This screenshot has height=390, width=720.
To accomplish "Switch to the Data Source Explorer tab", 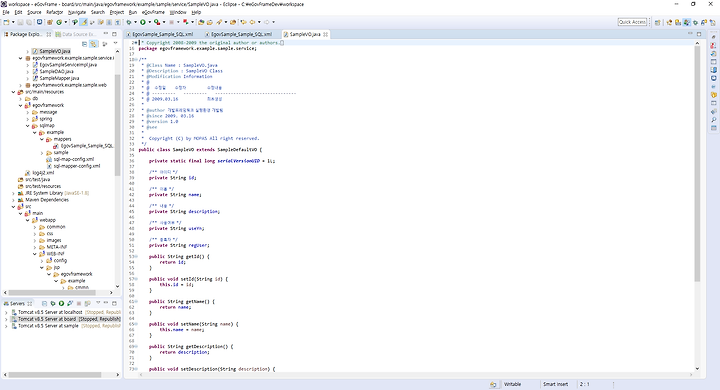I will pos(76,34).
